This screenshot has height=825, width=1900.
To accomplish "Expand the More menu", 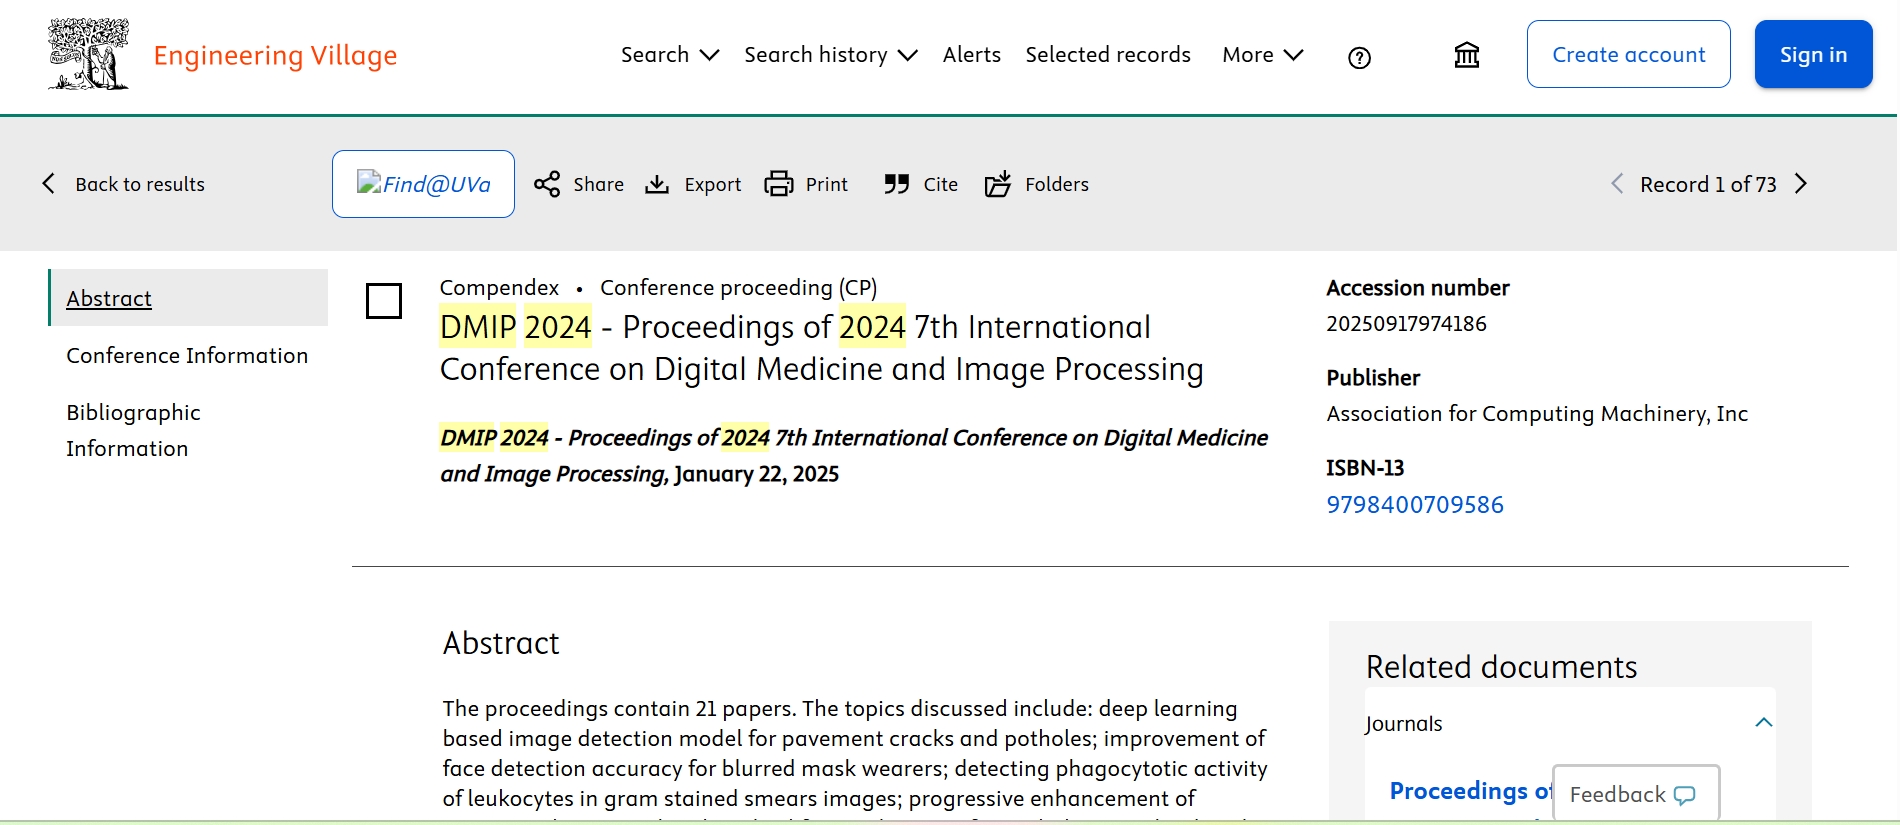I will (1262, 55).
